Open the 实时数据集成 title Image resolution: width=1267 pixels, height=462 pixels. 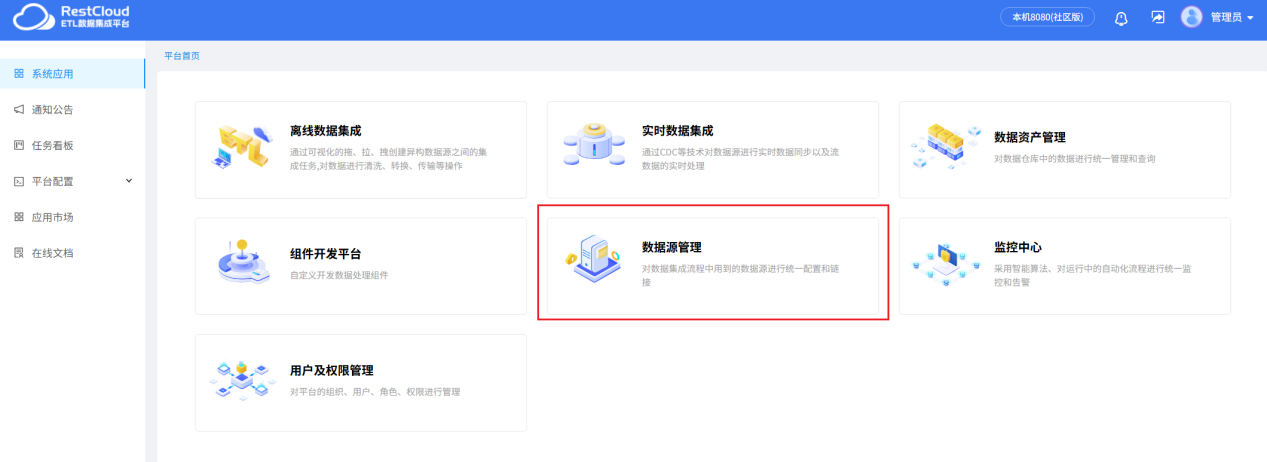click(x=677, y=130)
